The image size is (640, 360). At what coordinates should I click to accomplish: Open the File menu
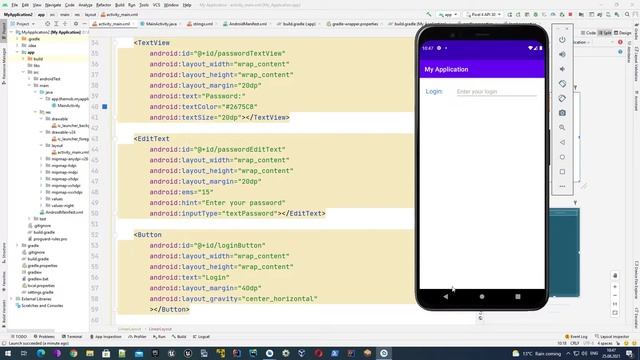[15, 5]
